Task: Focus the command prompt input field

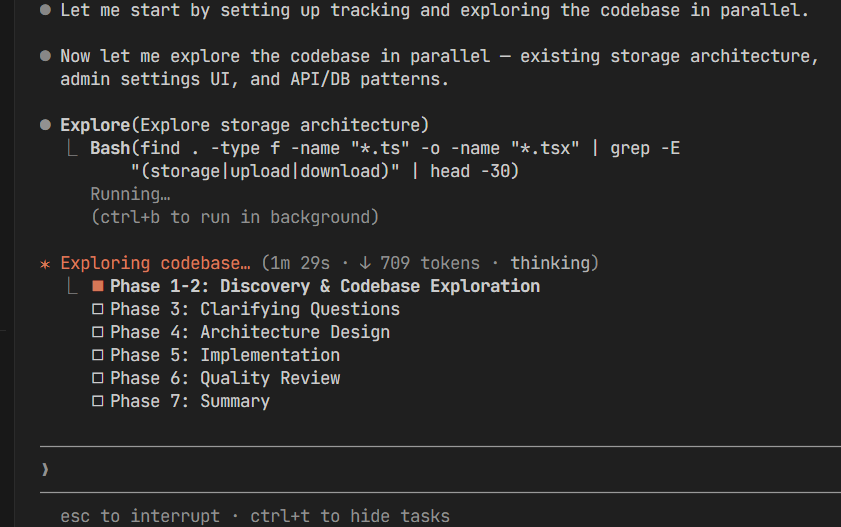Action: pyautogui.click(x=440, y=470)
